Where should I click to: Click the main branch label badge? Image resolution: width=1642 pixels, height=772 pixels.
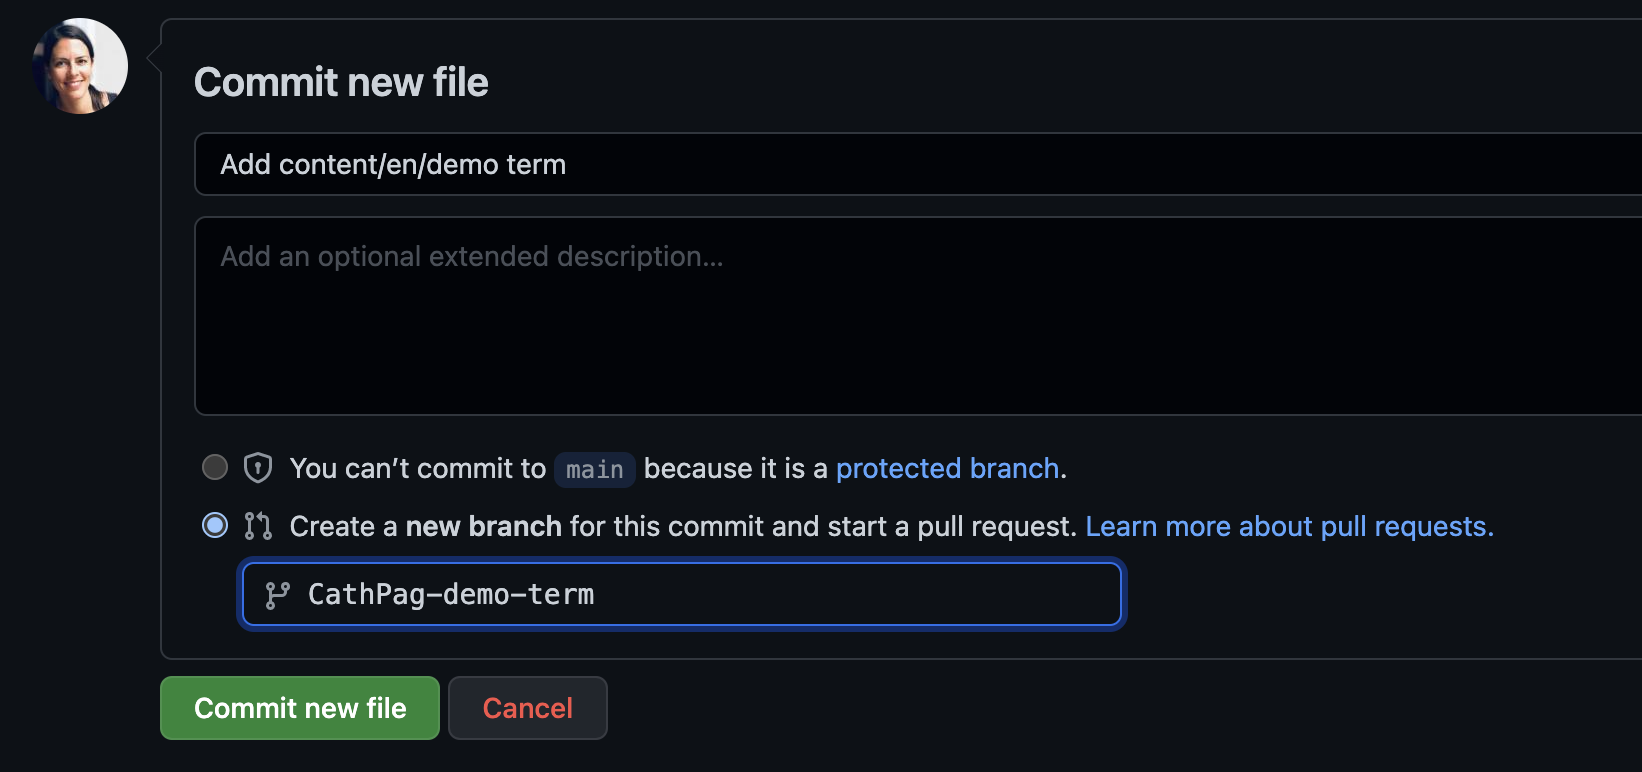tap(594, 469)
